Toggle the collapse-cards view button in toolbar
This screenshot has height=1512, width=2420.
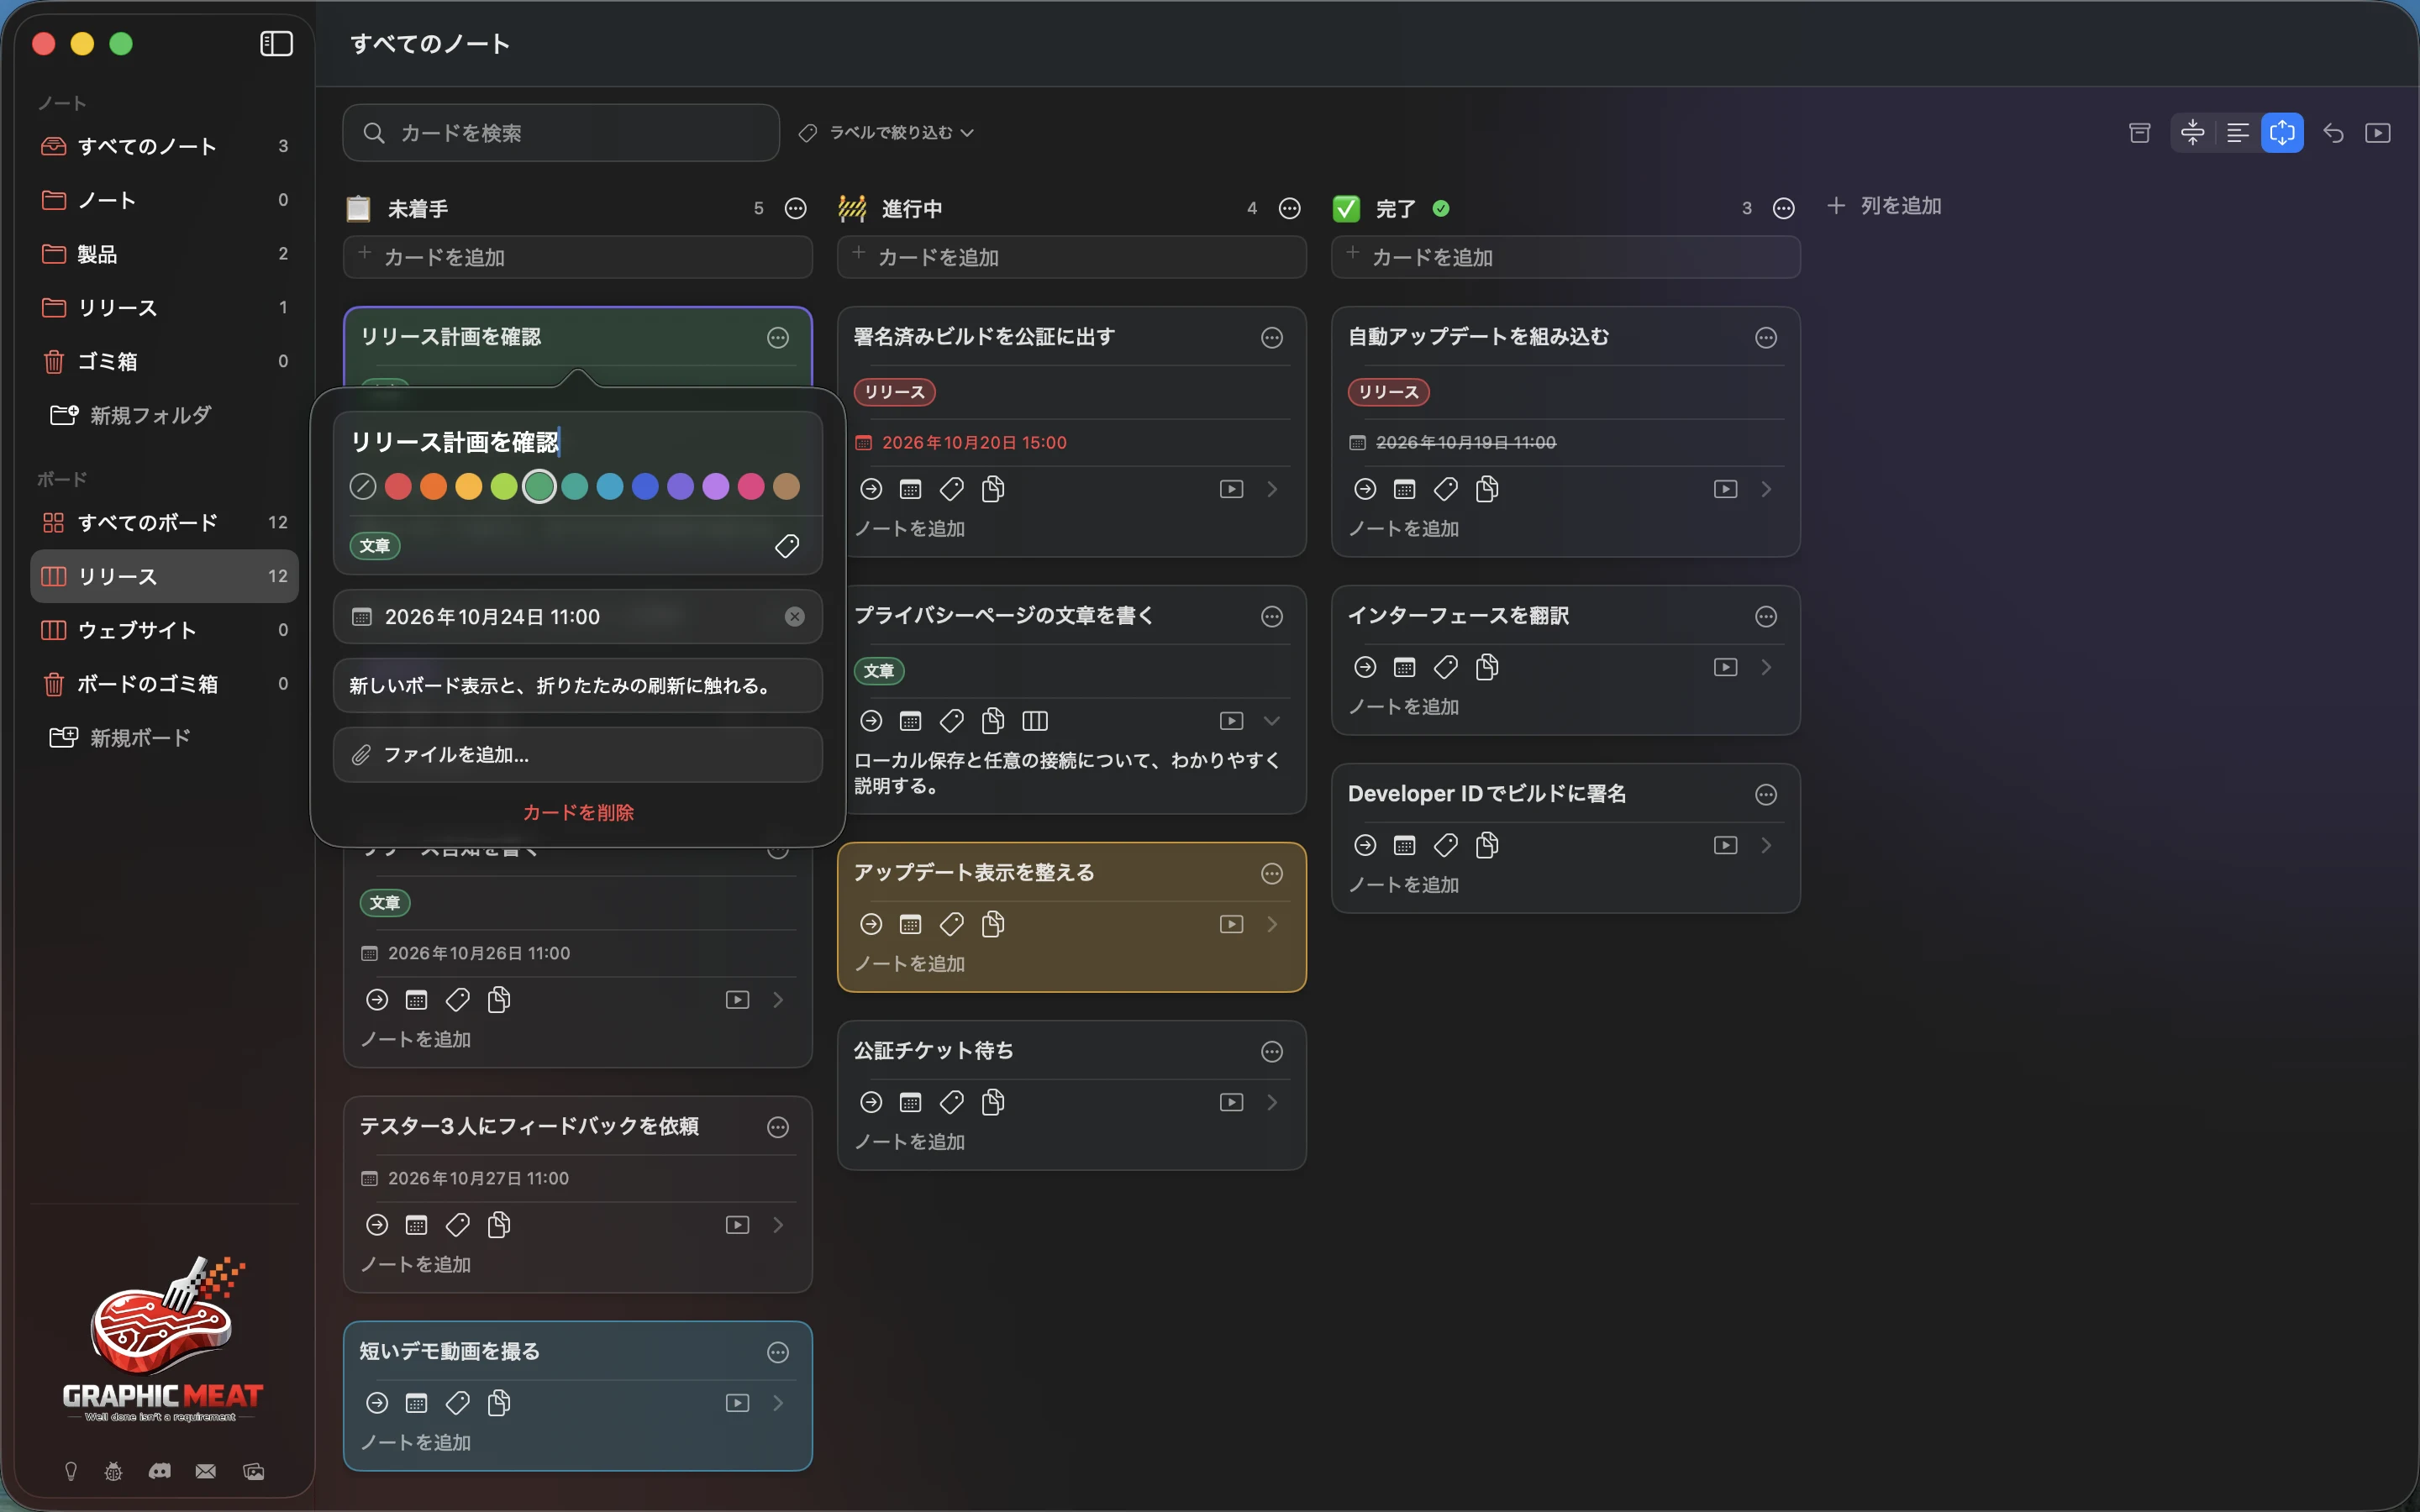pos(2192,133)
